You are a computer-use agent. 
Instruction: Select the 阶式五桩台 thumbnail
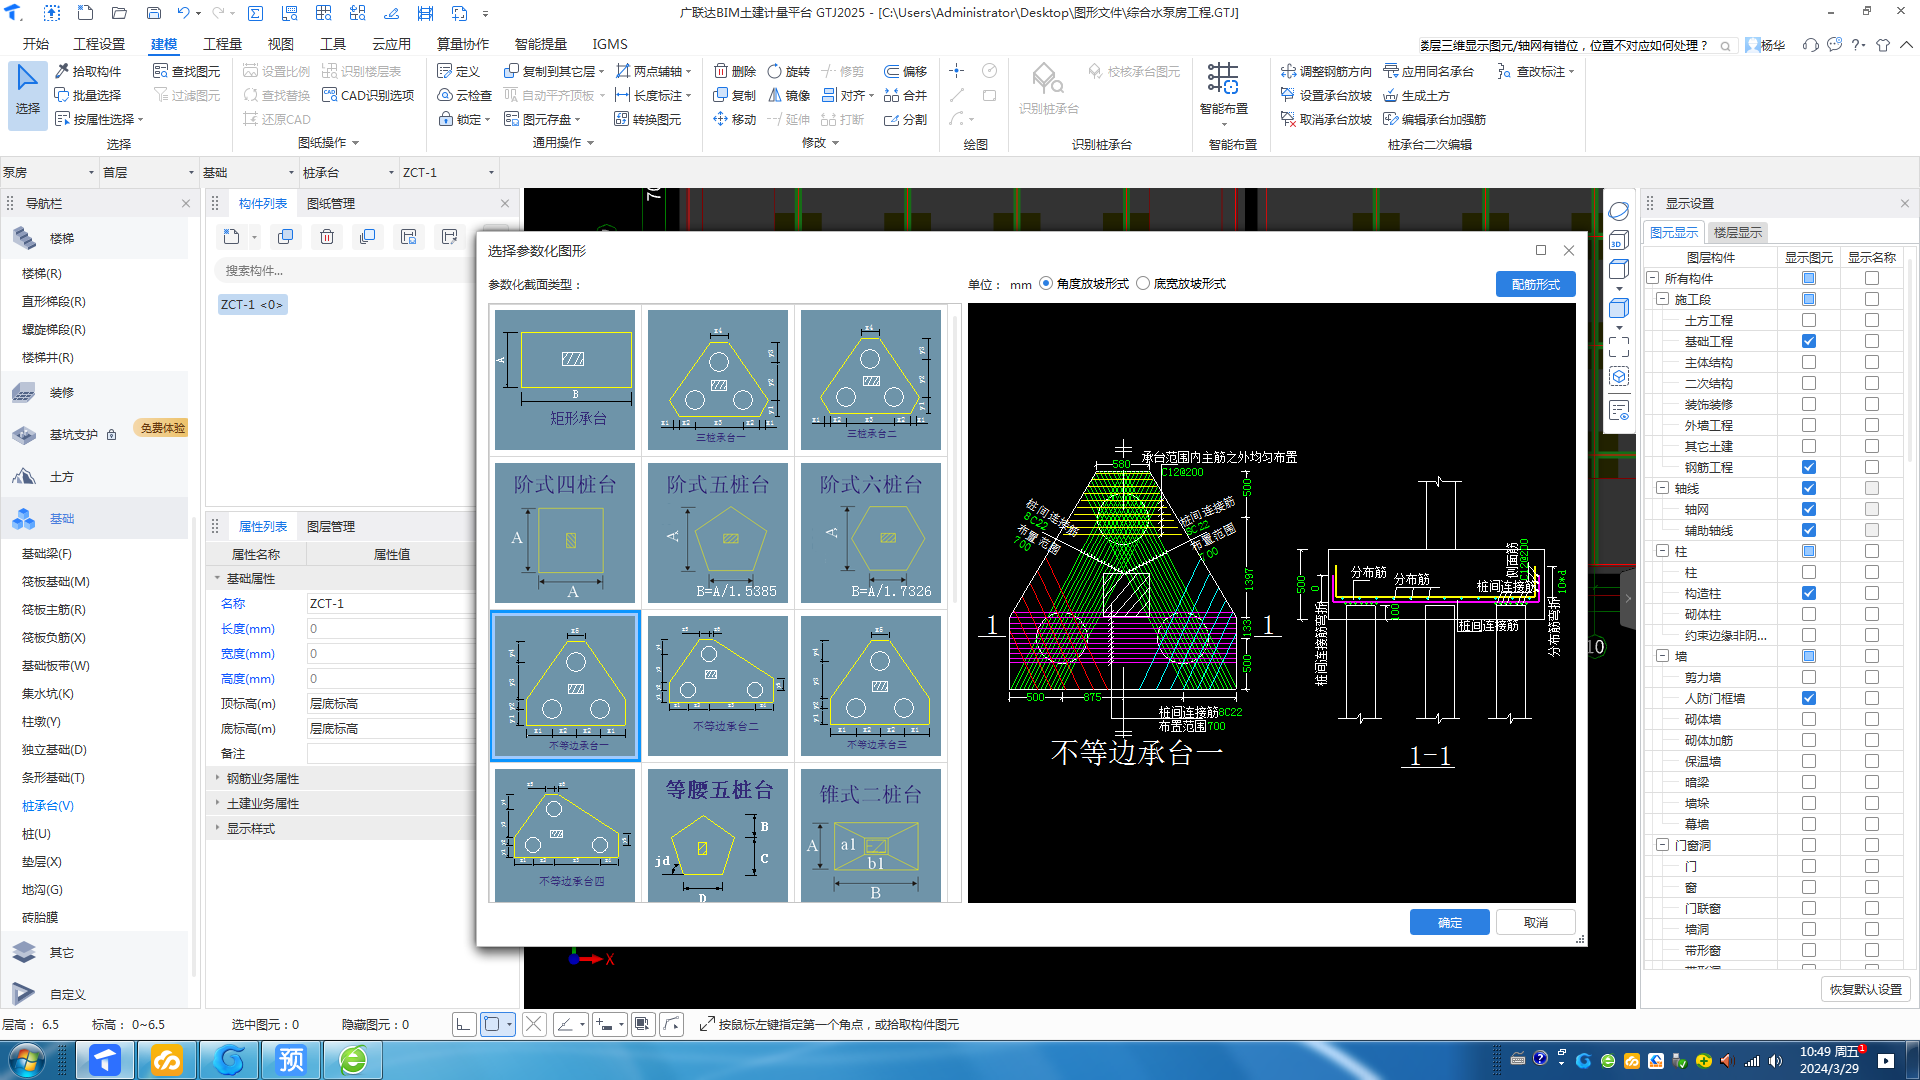pos(718,532)
